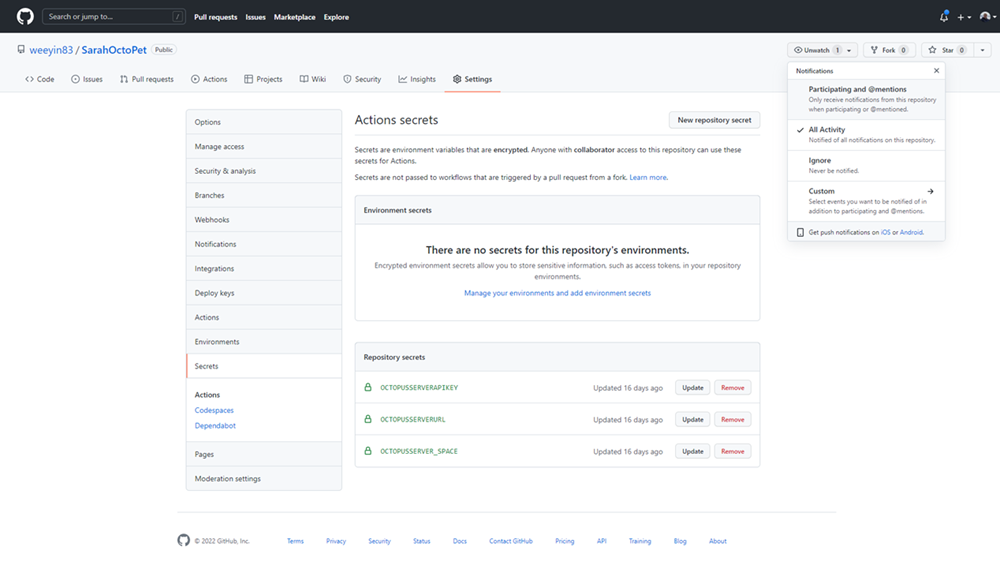Click lock icon beside OCTOPUSSERVER_SPACE
1000x573 pixels.
(x=368, y=451)
